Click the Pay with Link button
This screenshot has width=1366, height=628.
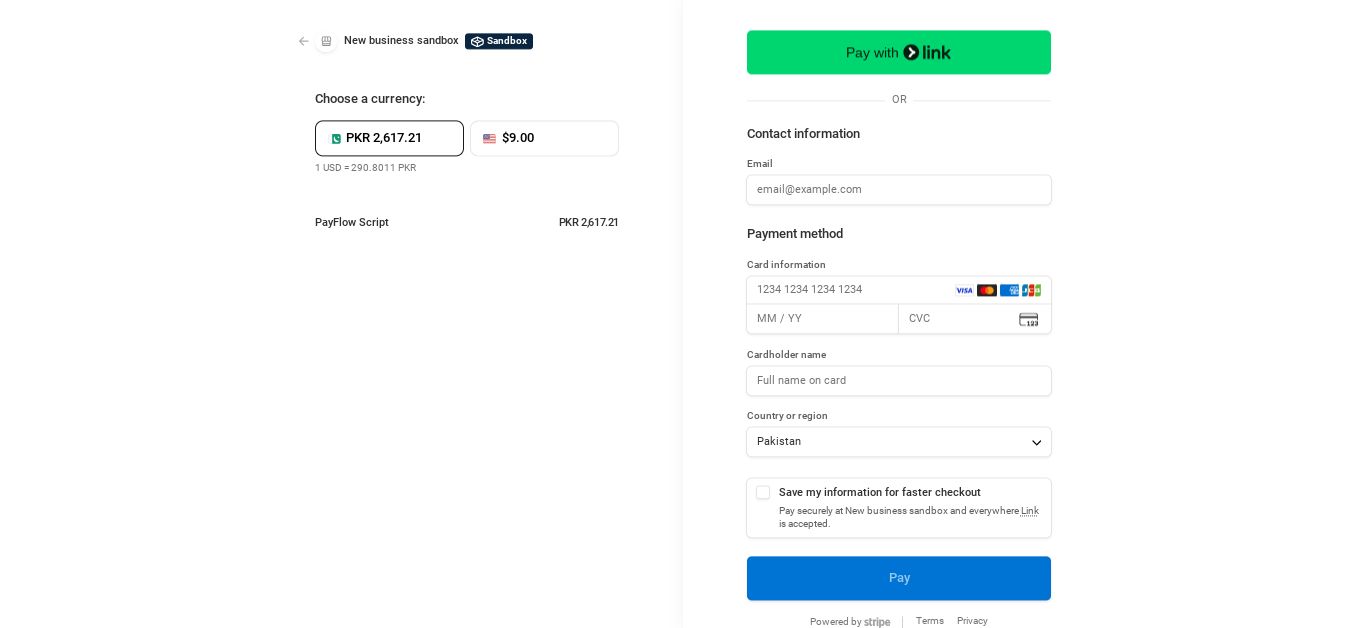coord(898,52)
